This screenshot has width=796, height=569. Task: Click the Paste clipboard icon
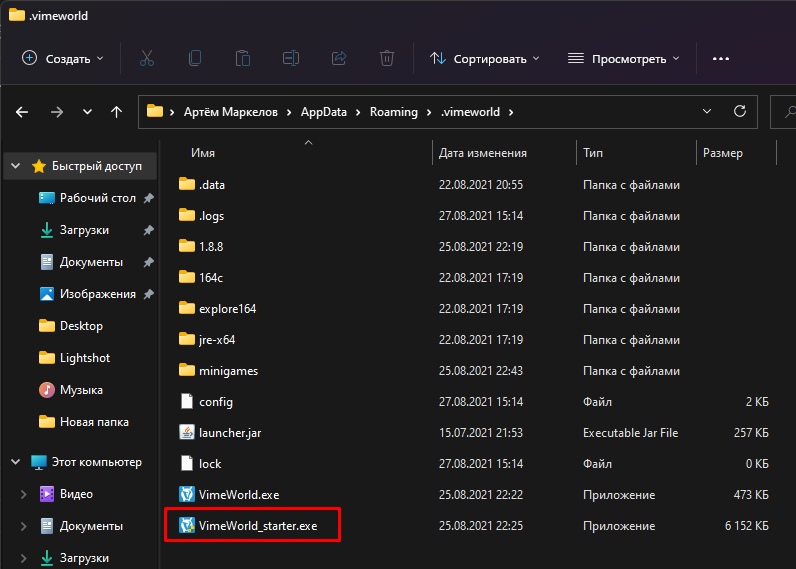click(x=243, y=59)
